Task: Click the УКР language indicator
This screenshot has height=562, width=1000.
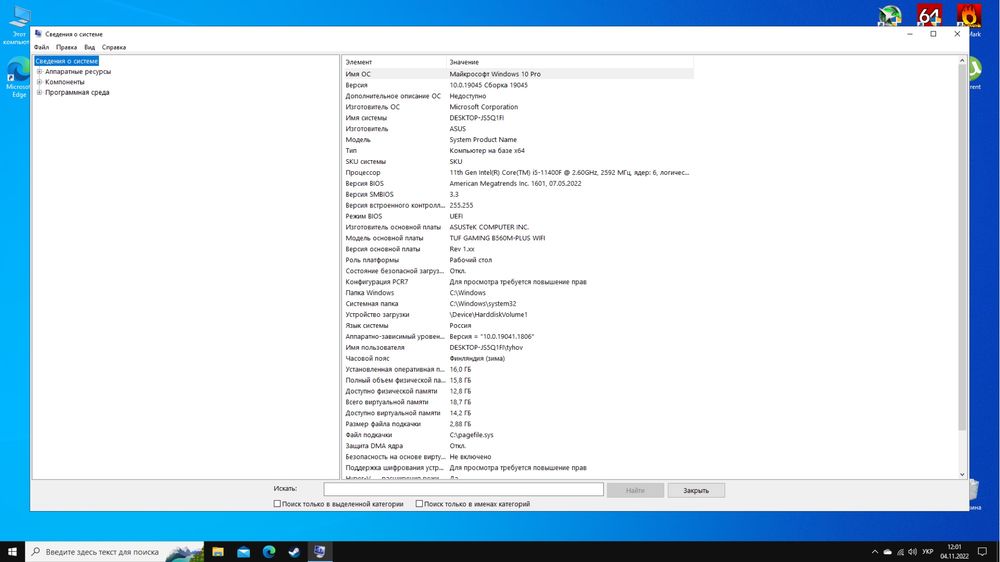Action: [928, 552]
